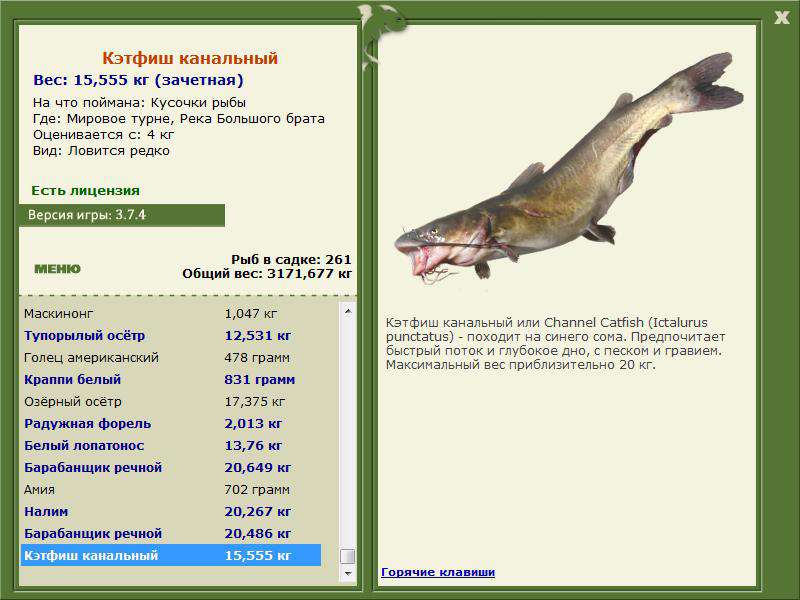This screenshot has width=800, height=600.
Task: Select Радужная форель entry
Action: click(171, 423)
